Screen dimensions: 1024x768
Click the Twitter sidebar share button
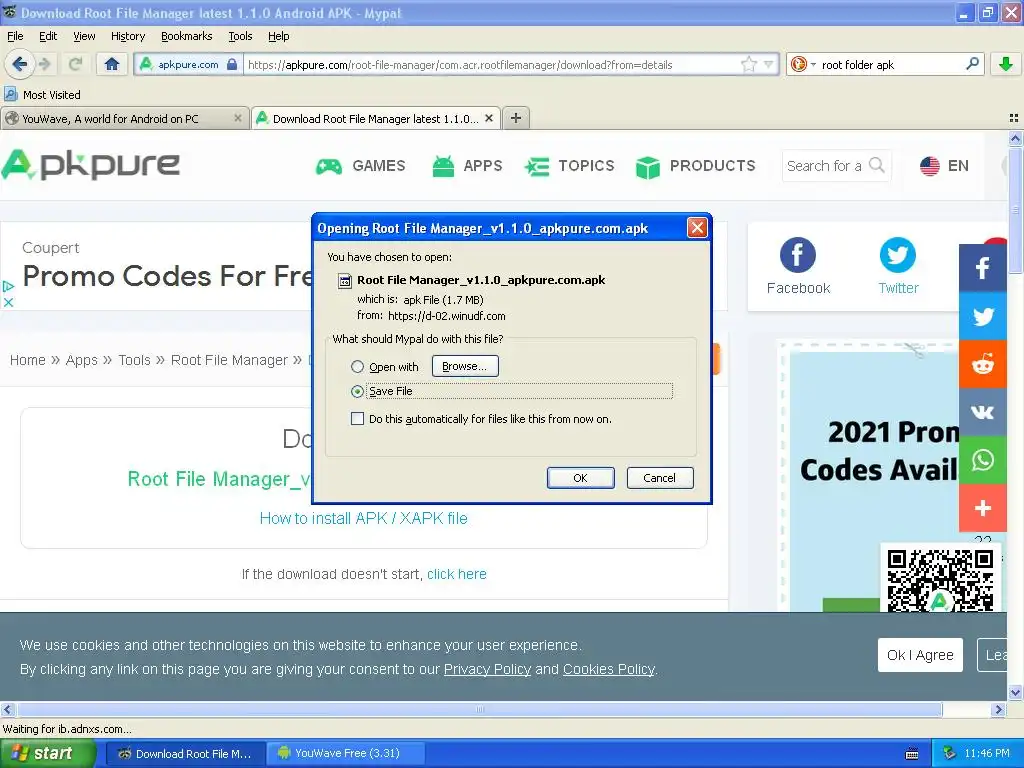point(982,316)
